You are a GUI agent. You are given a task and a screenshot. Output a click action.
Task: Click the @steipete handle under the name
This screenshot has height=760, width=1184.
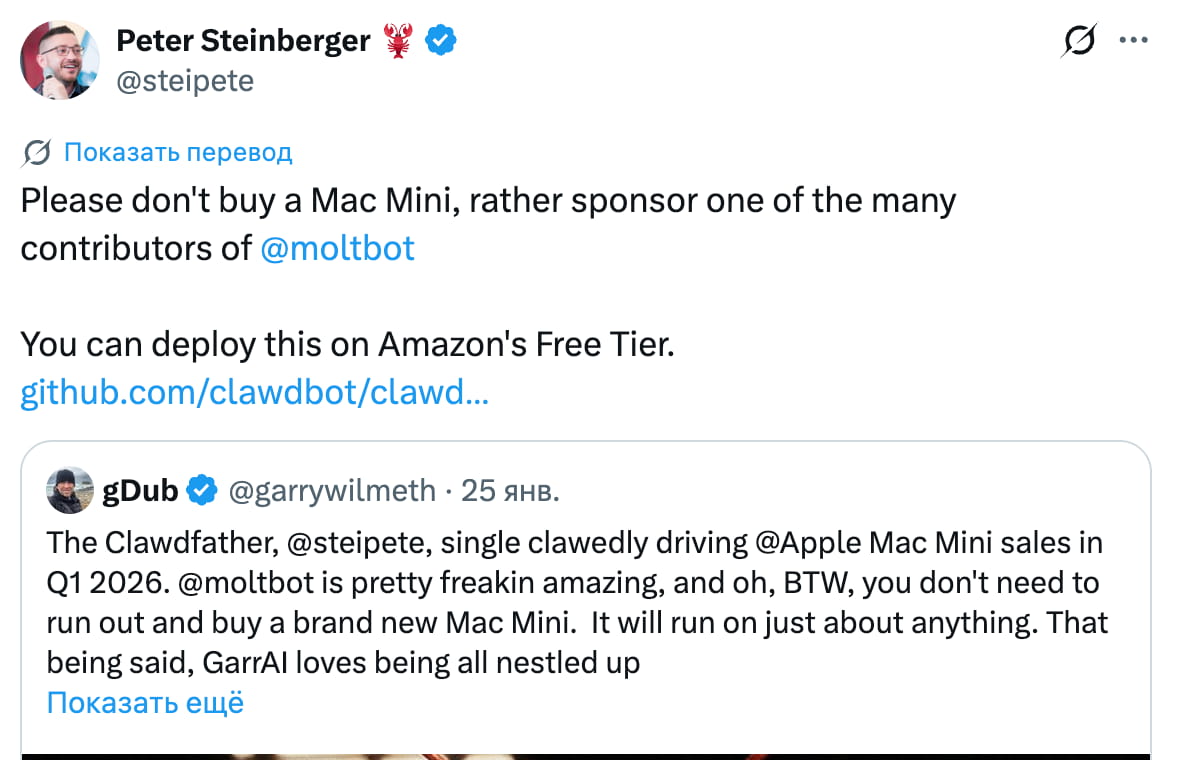[186, 80]
